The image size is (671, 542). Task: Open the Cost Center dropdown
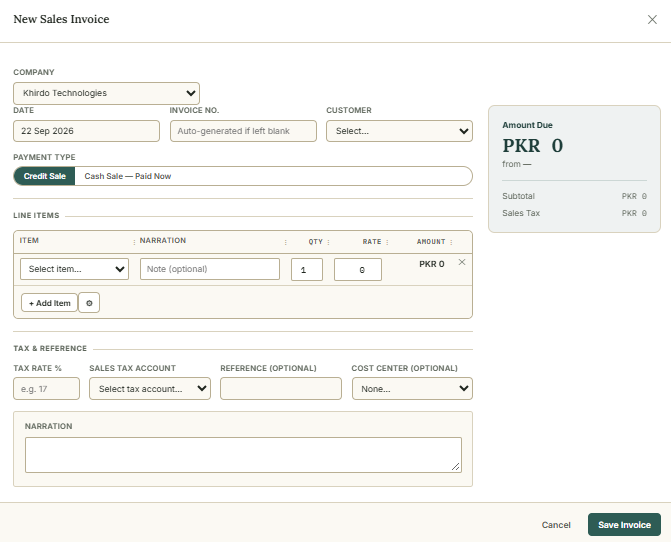point(412,389)
